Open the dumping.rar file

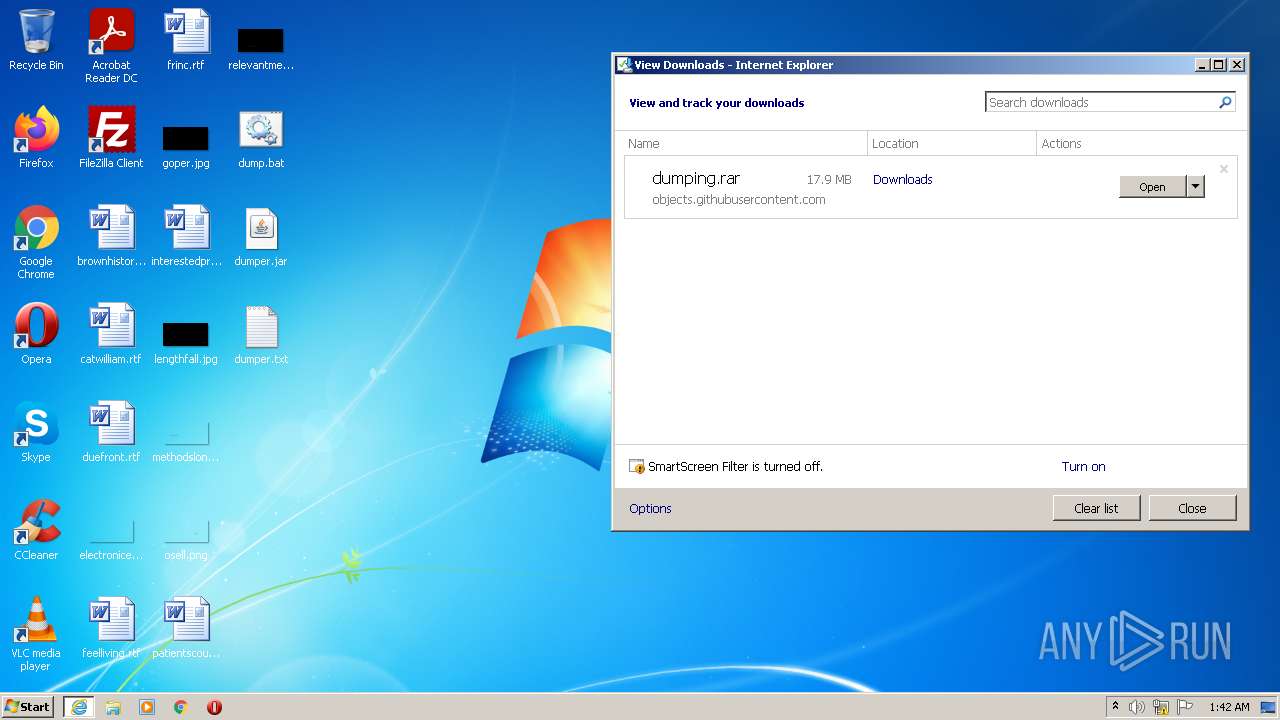tap(1152, 187)
